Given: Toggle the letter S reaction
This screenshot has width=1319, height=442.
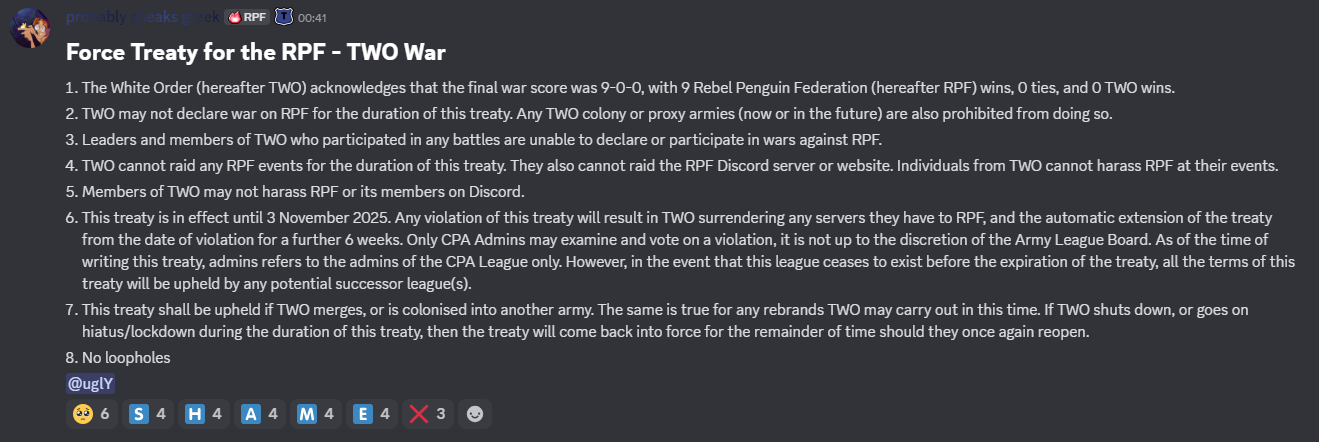Looking at the screenshot, I should (x=147, y=413).
